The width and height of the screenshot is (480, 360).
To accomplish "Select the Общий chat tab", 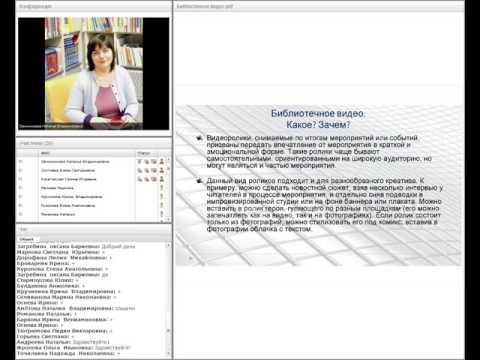I will coord(27,239).
